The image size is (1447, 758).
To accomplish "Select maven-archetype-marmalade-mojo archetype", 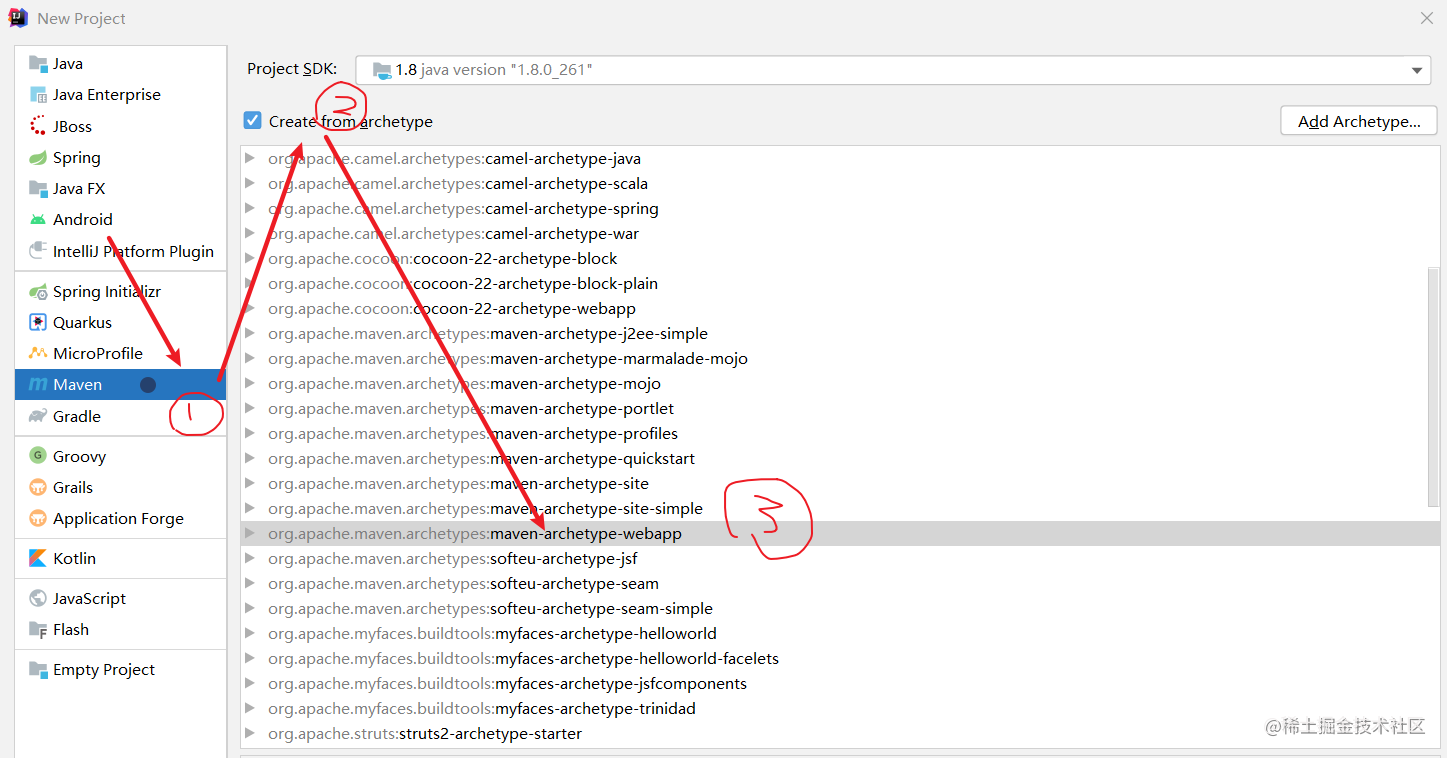I will [x=508, y=359].
